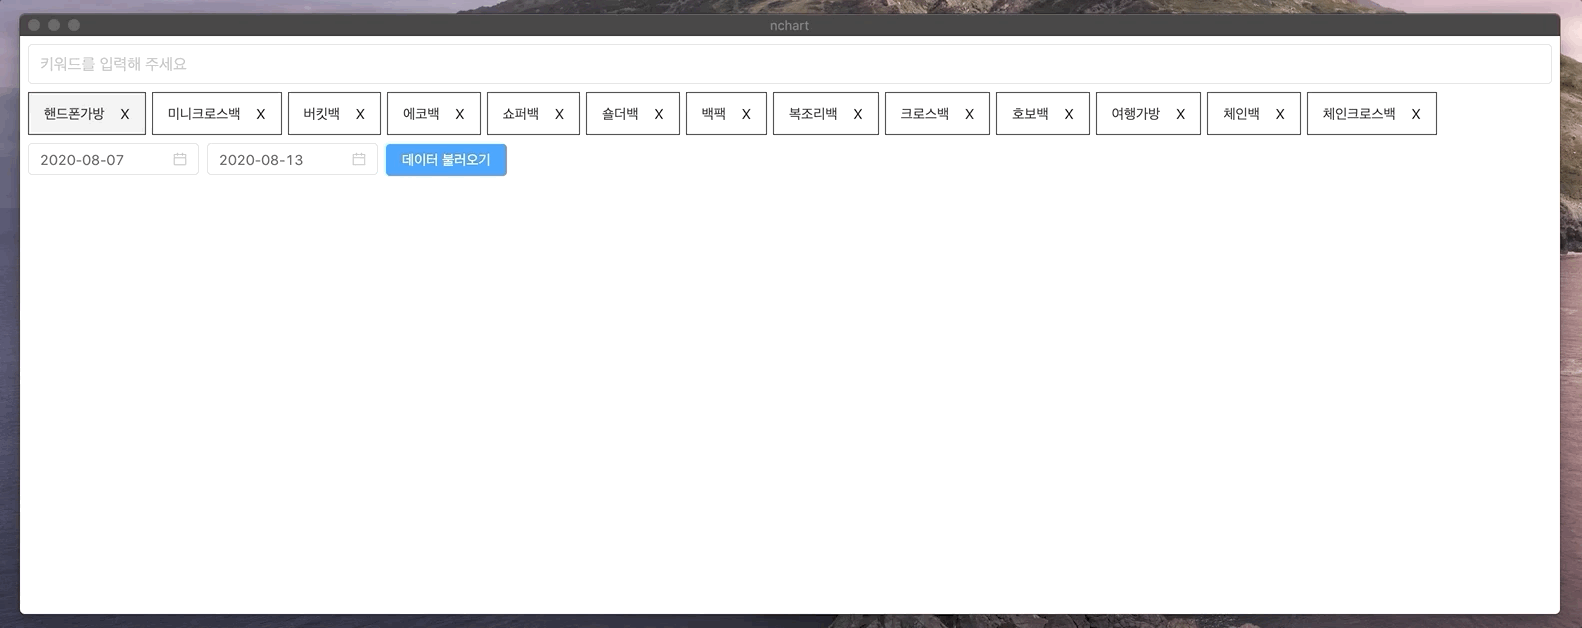This screenshot has height=628, width=1582.
Task: Select the 체인백 keyword label
Action: pos(1241,114)
